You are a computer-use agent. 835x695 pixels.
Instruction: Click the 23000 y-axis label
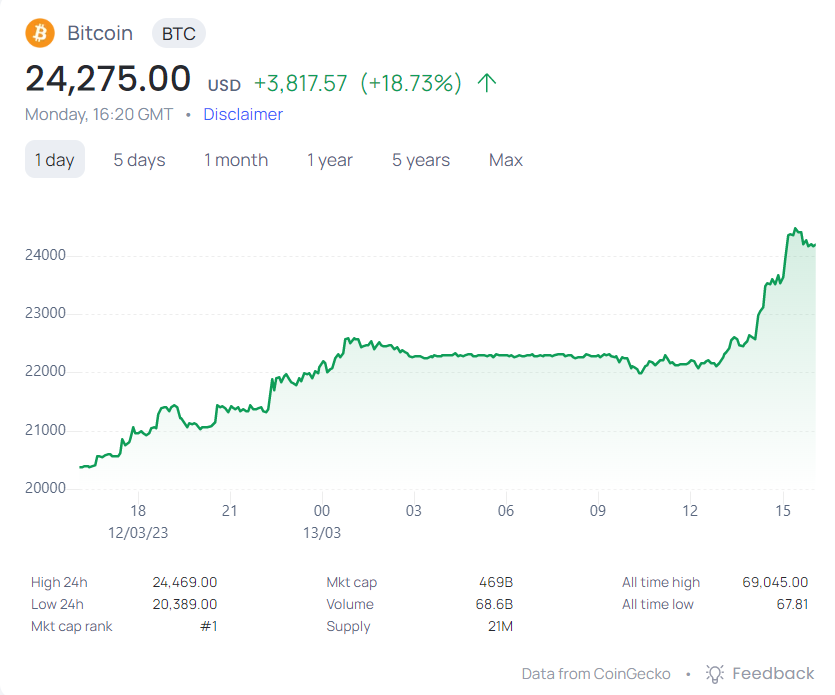[x=45, y=313]
